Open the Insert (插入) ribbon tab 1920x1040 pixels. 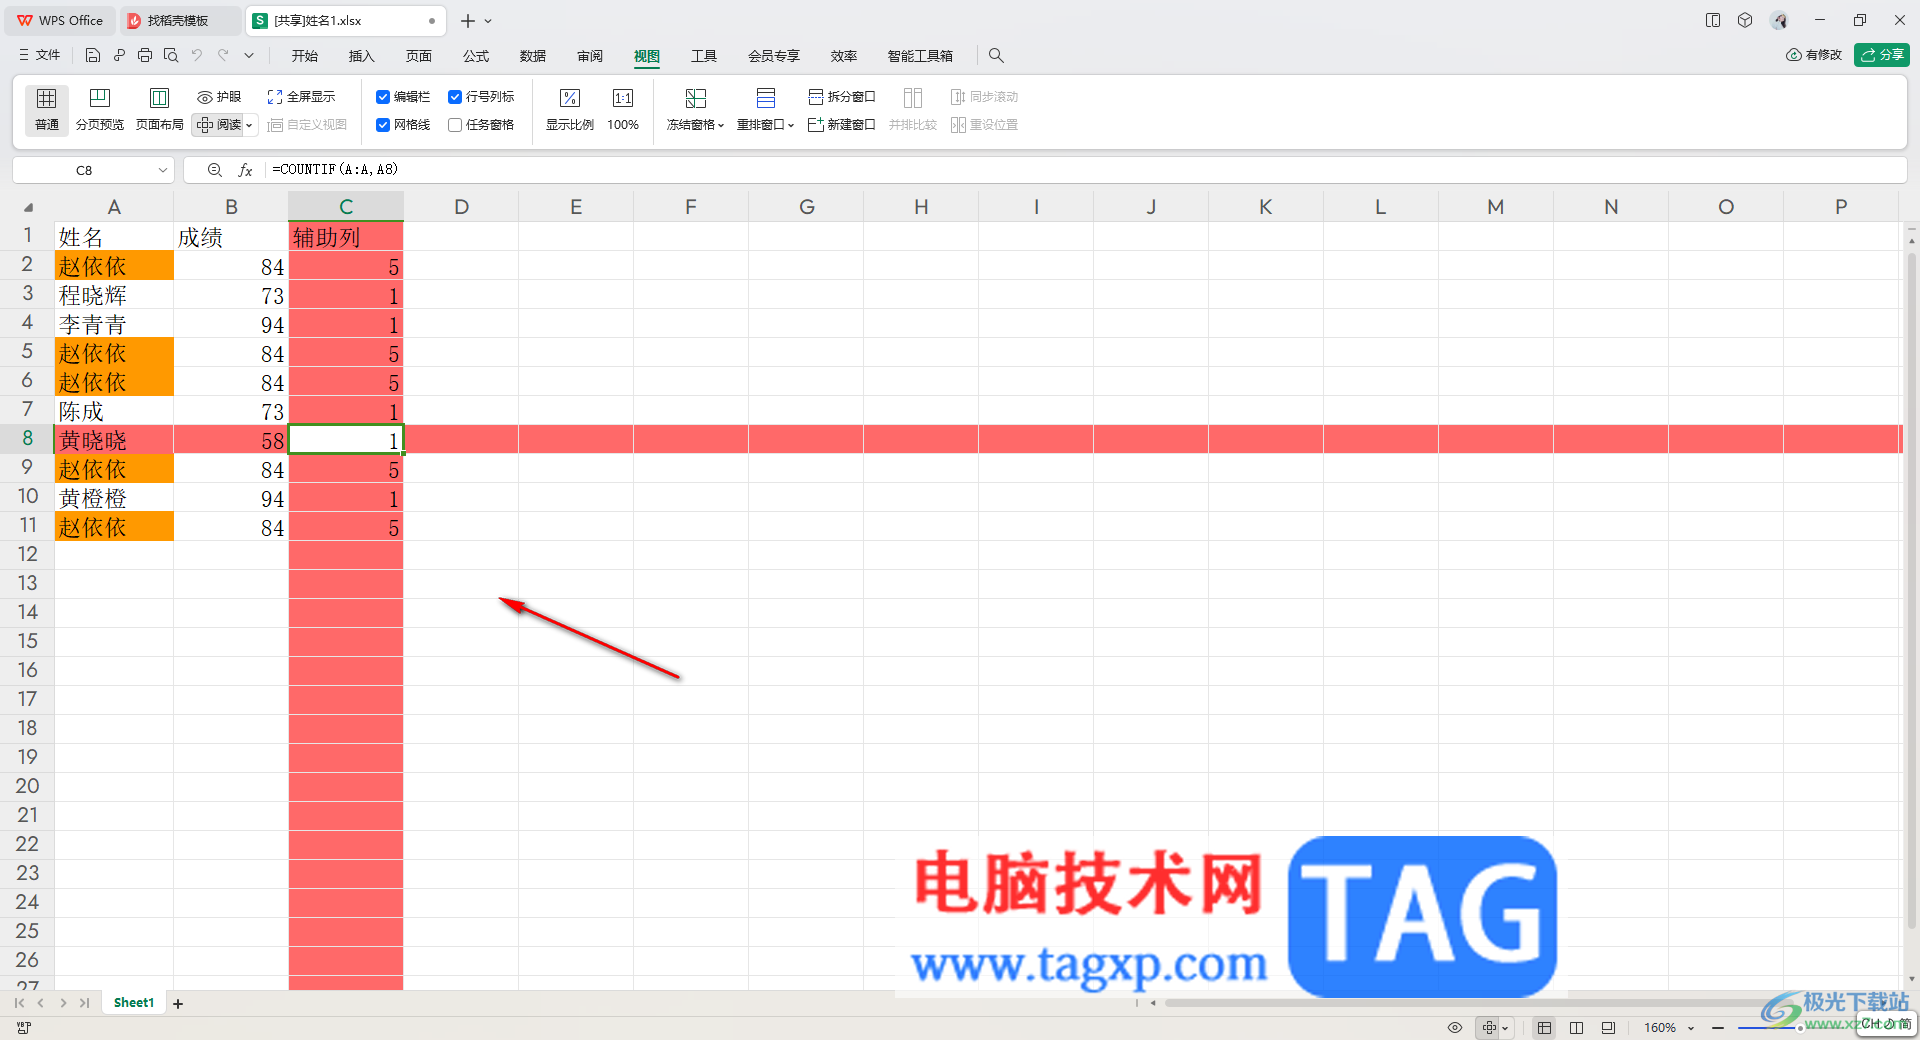click(361, 56)
